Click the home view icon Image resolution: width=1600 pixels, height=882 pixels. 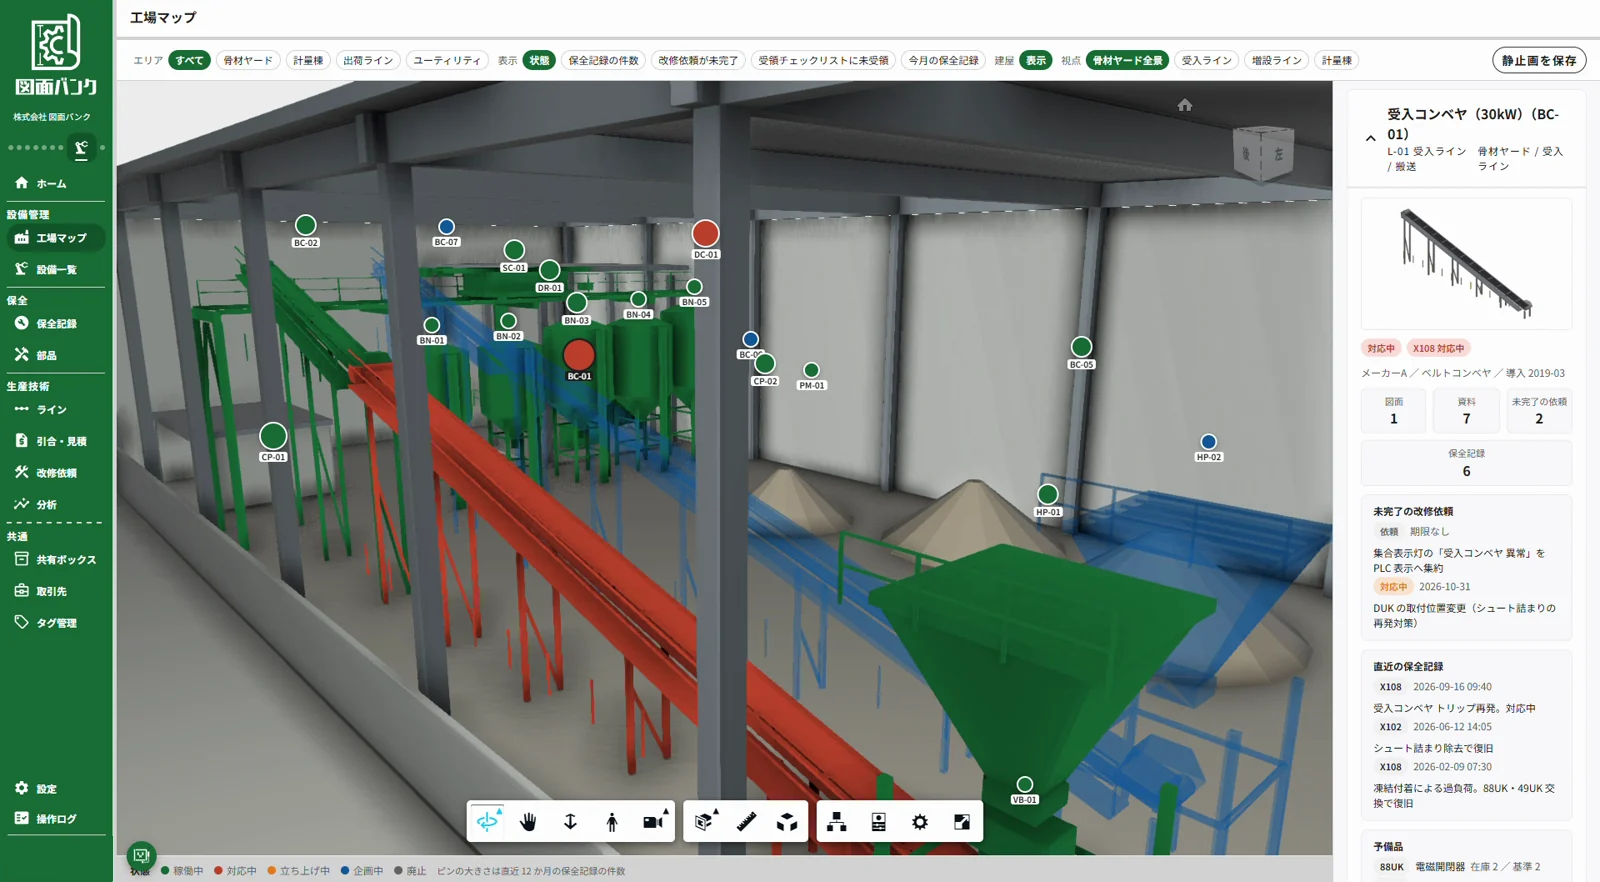[1185, 105]
